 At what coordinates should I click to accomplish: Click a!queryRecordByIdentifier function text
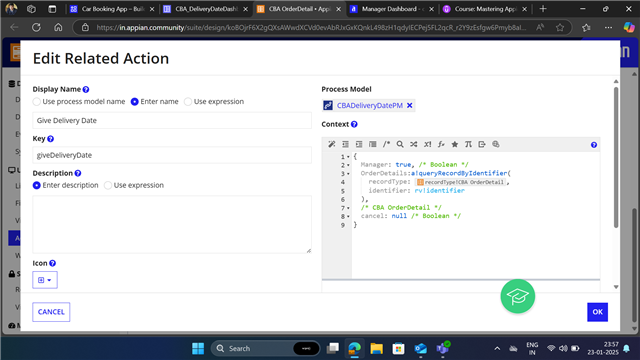coord(459,173)
